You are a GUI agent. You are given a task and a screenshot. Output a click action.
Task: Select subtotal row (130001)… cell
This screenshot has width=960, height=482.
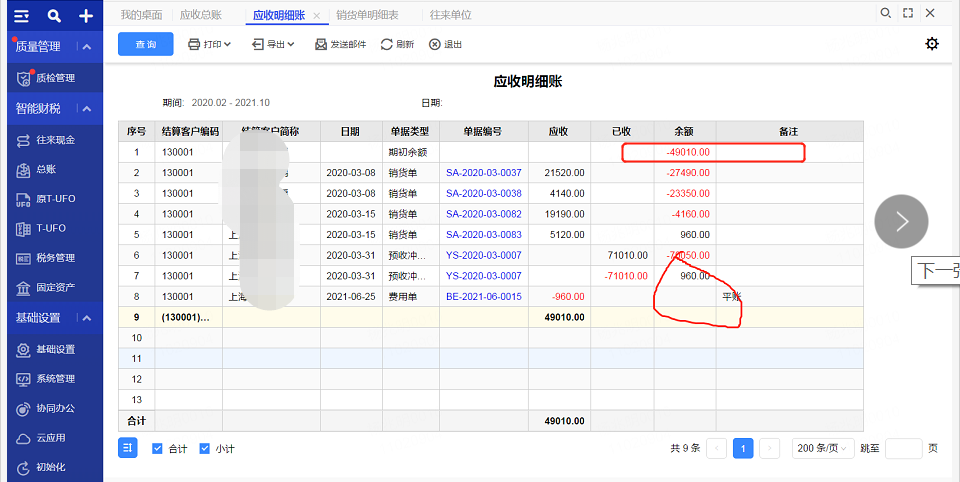point(189,317)
